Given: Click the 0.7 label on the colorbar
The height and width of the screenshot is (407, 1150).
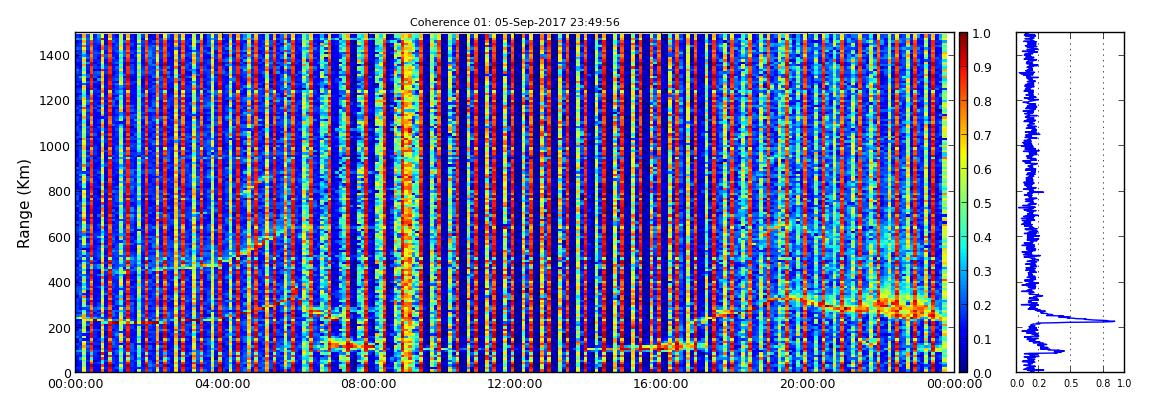Looking at the screenshot, I should coord(981,136).
